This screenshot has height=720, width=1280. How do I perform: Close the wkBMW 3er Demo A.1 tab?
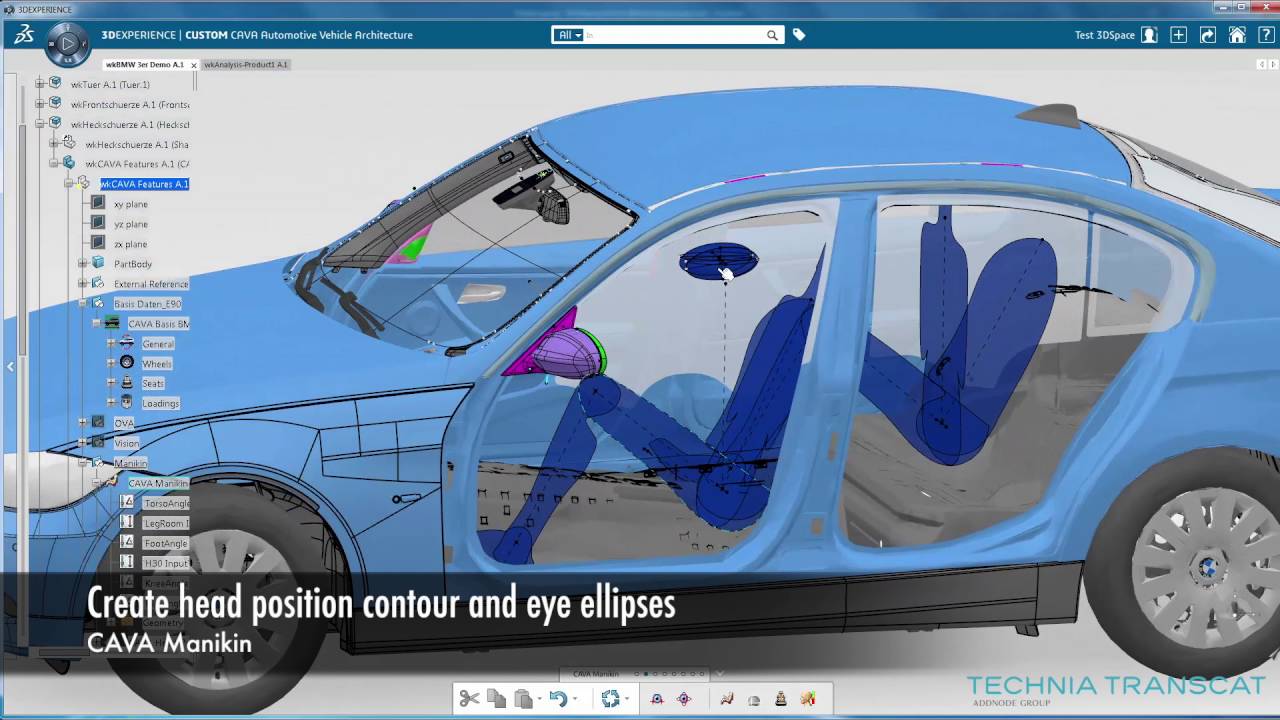tap(194, 65)
